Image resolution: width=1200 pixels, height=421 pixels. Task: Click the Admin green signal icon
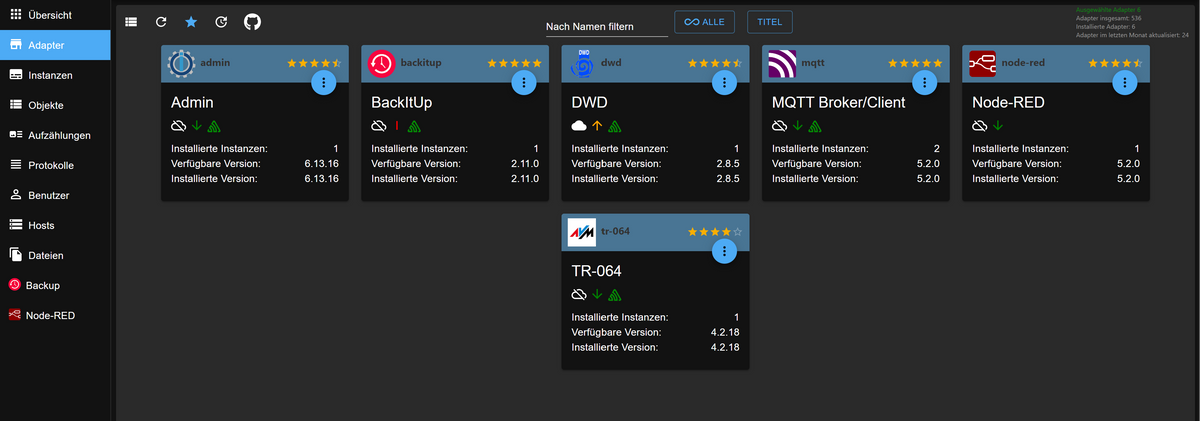pos(214,126)
